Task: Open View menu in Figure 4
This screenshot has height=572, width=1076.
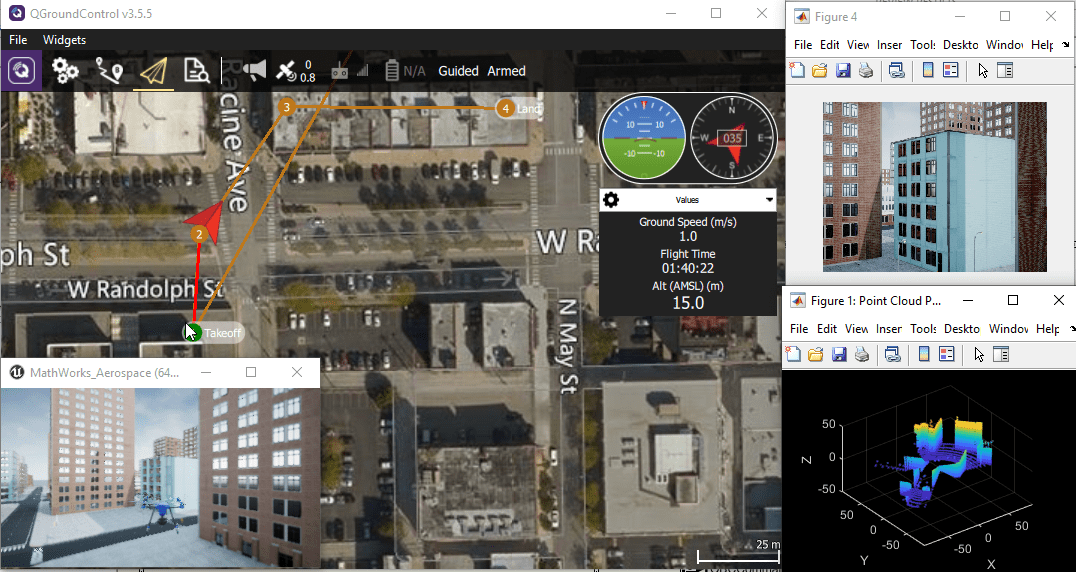Action: 858,45
